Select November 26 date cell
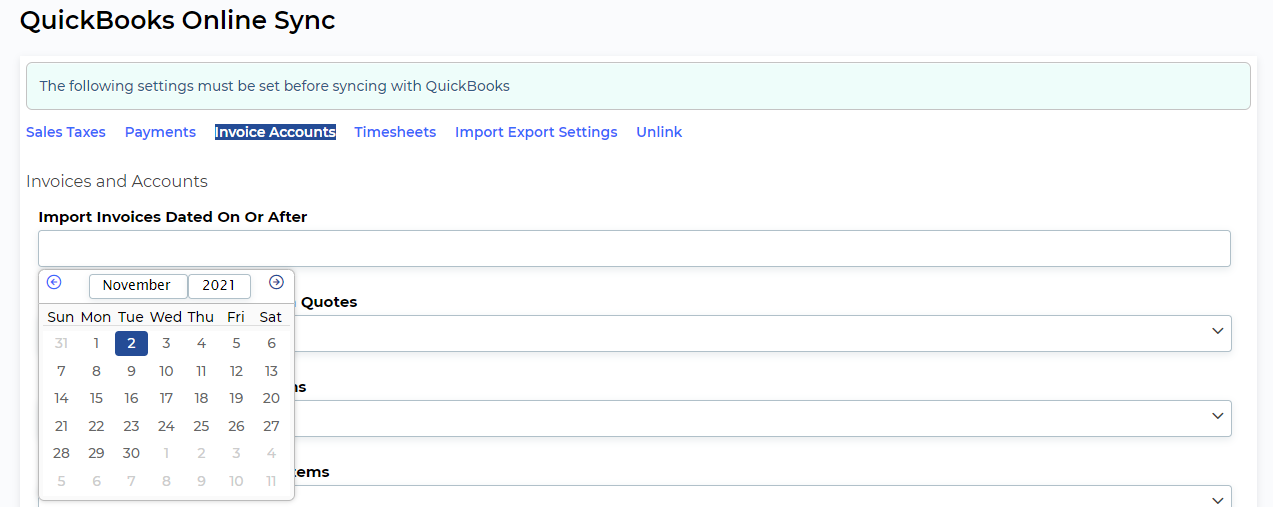The width and height of the screenshot is (1273, 507). (236, 426)
